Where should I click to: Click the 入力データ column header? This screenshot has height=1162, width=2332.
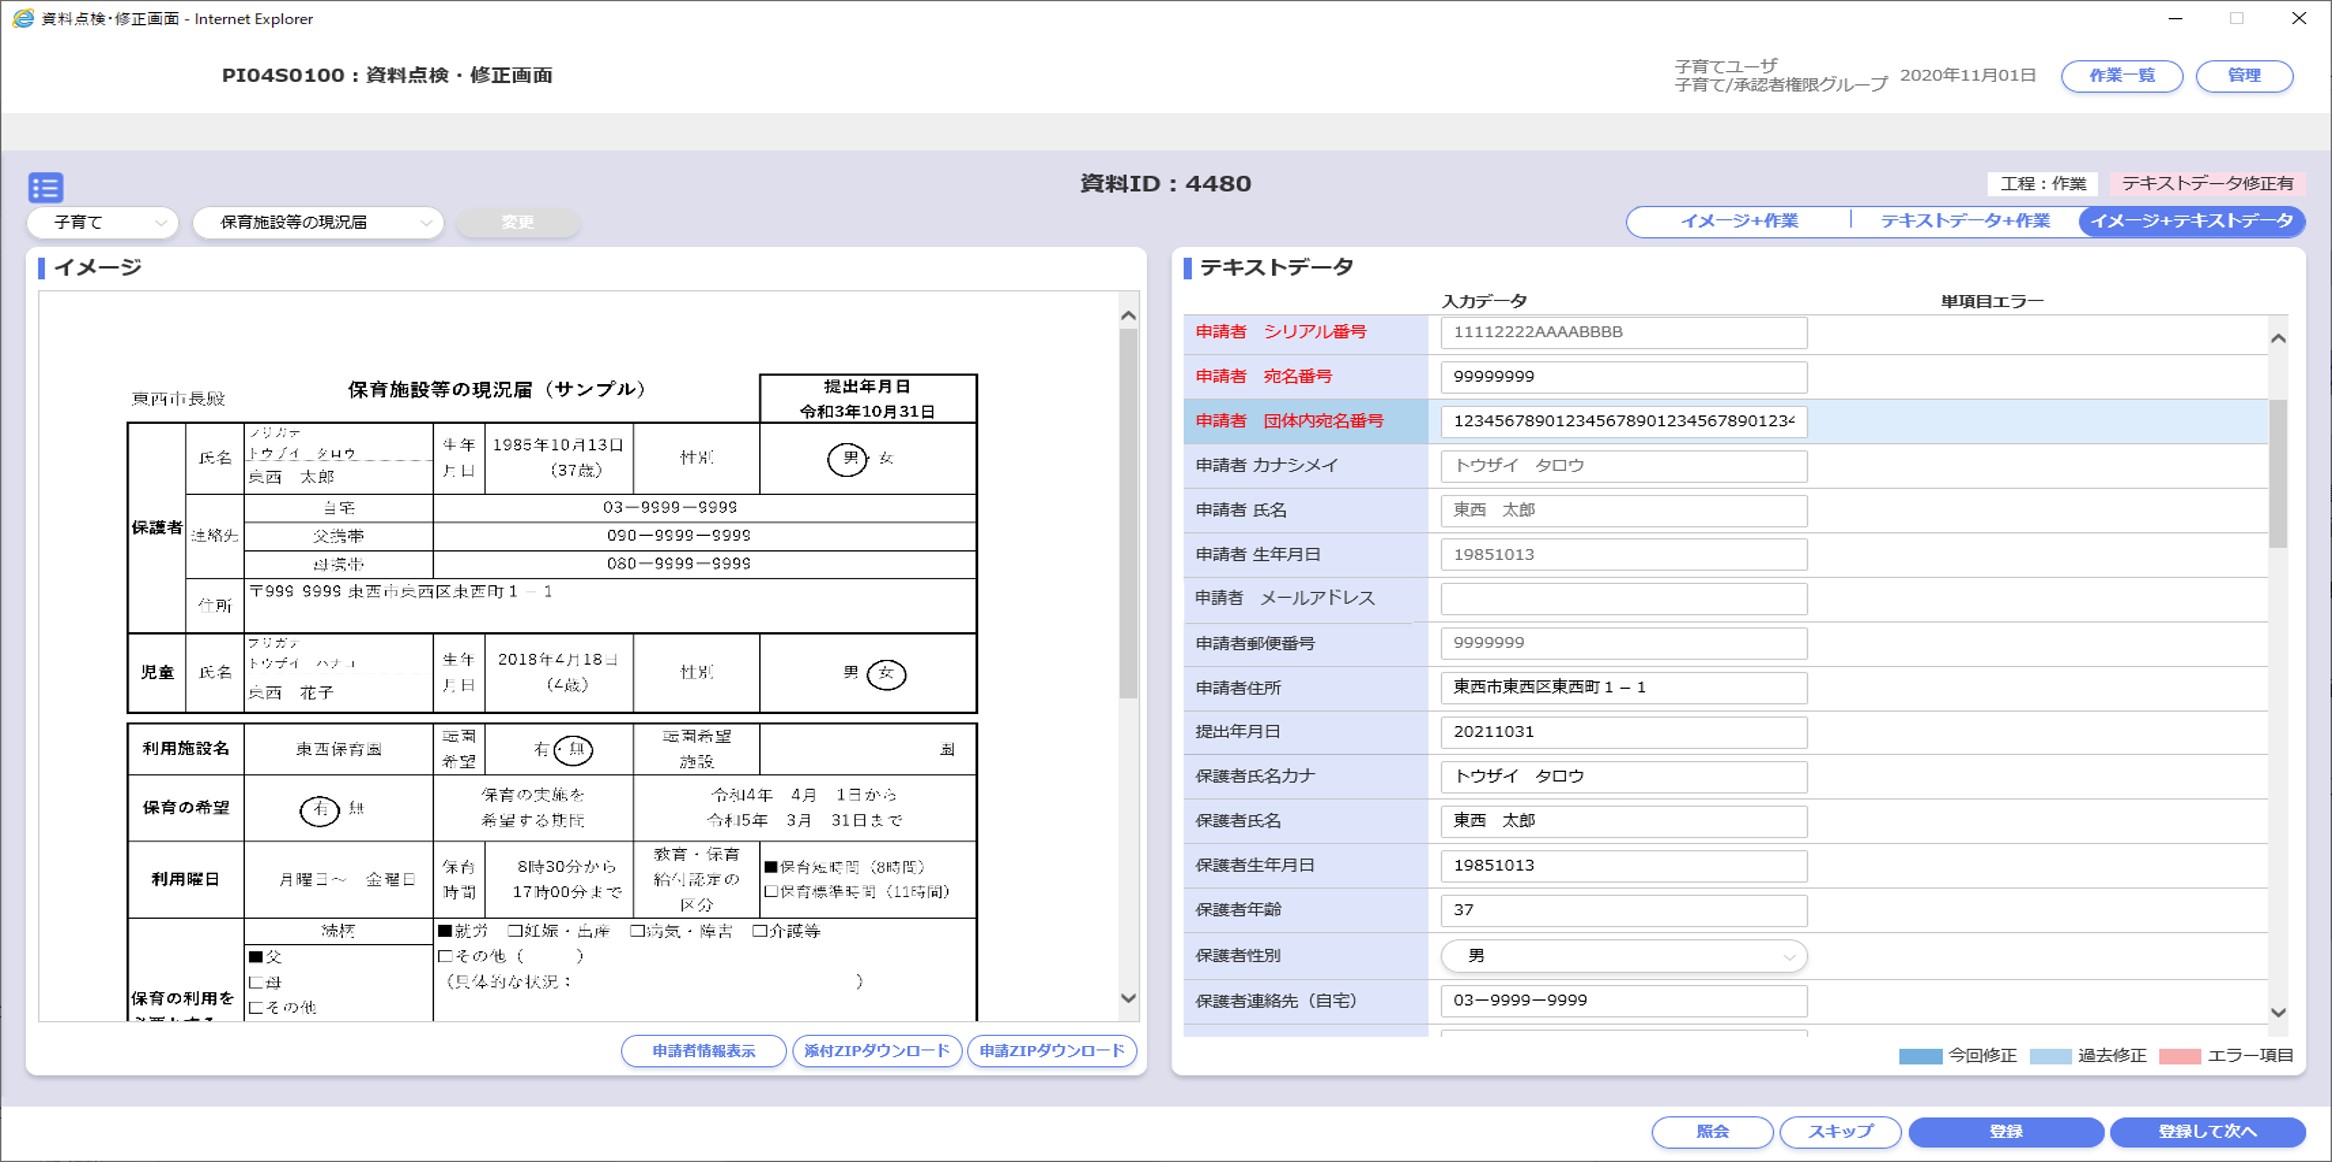click(x=1484, y=301)
